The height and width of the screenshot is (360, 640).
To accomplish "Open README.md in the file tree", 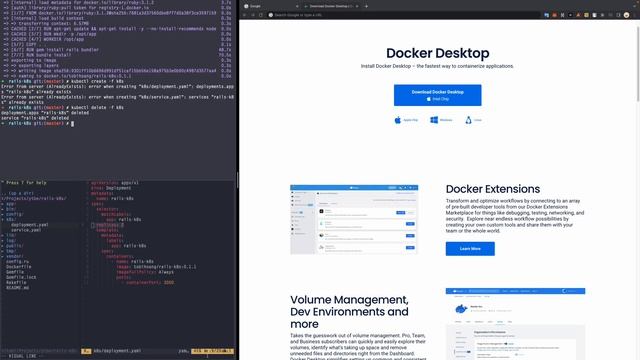I will tap(18, 288).
